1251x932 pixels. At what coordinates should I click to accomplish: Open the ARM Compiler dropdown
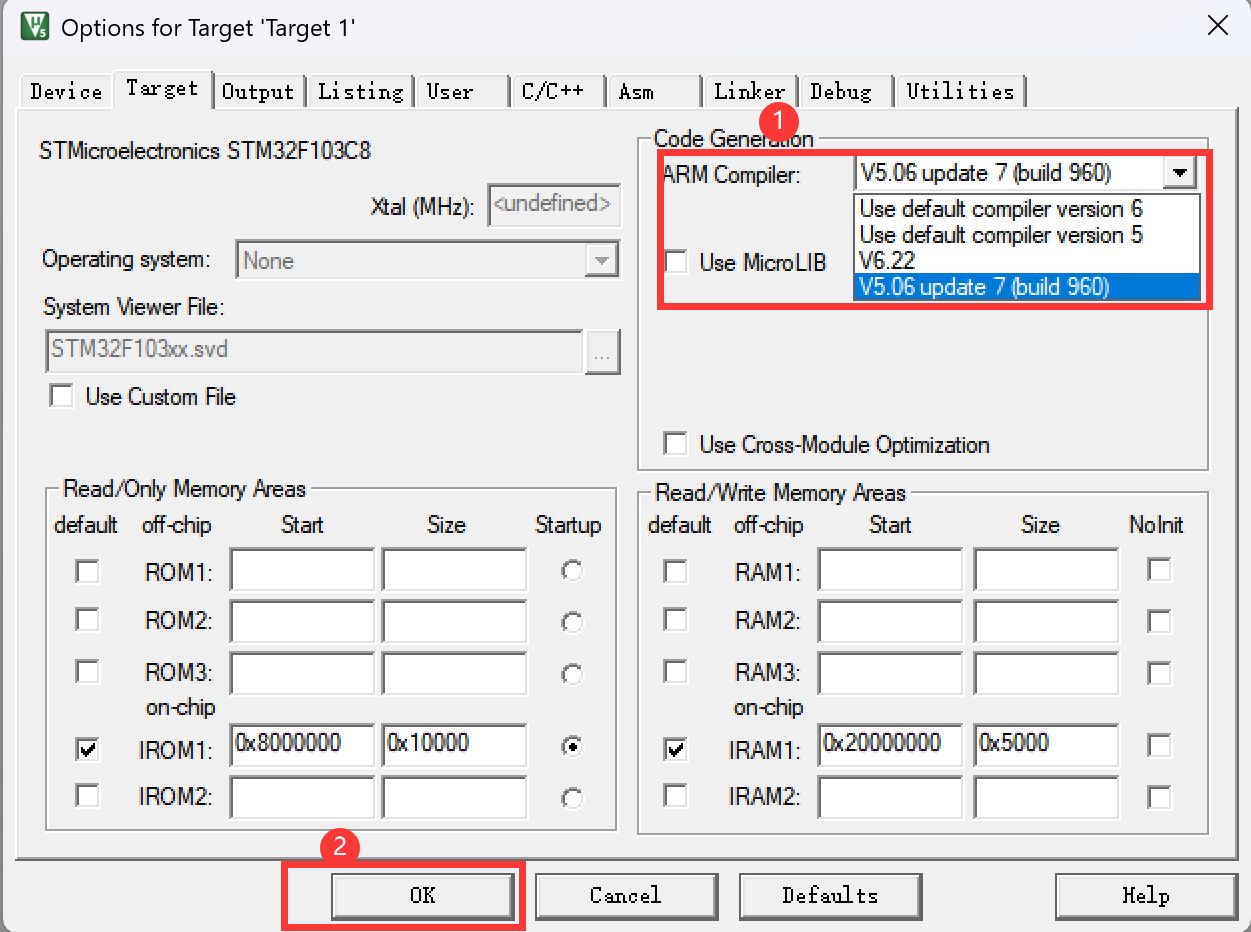tap(1180, 172)
